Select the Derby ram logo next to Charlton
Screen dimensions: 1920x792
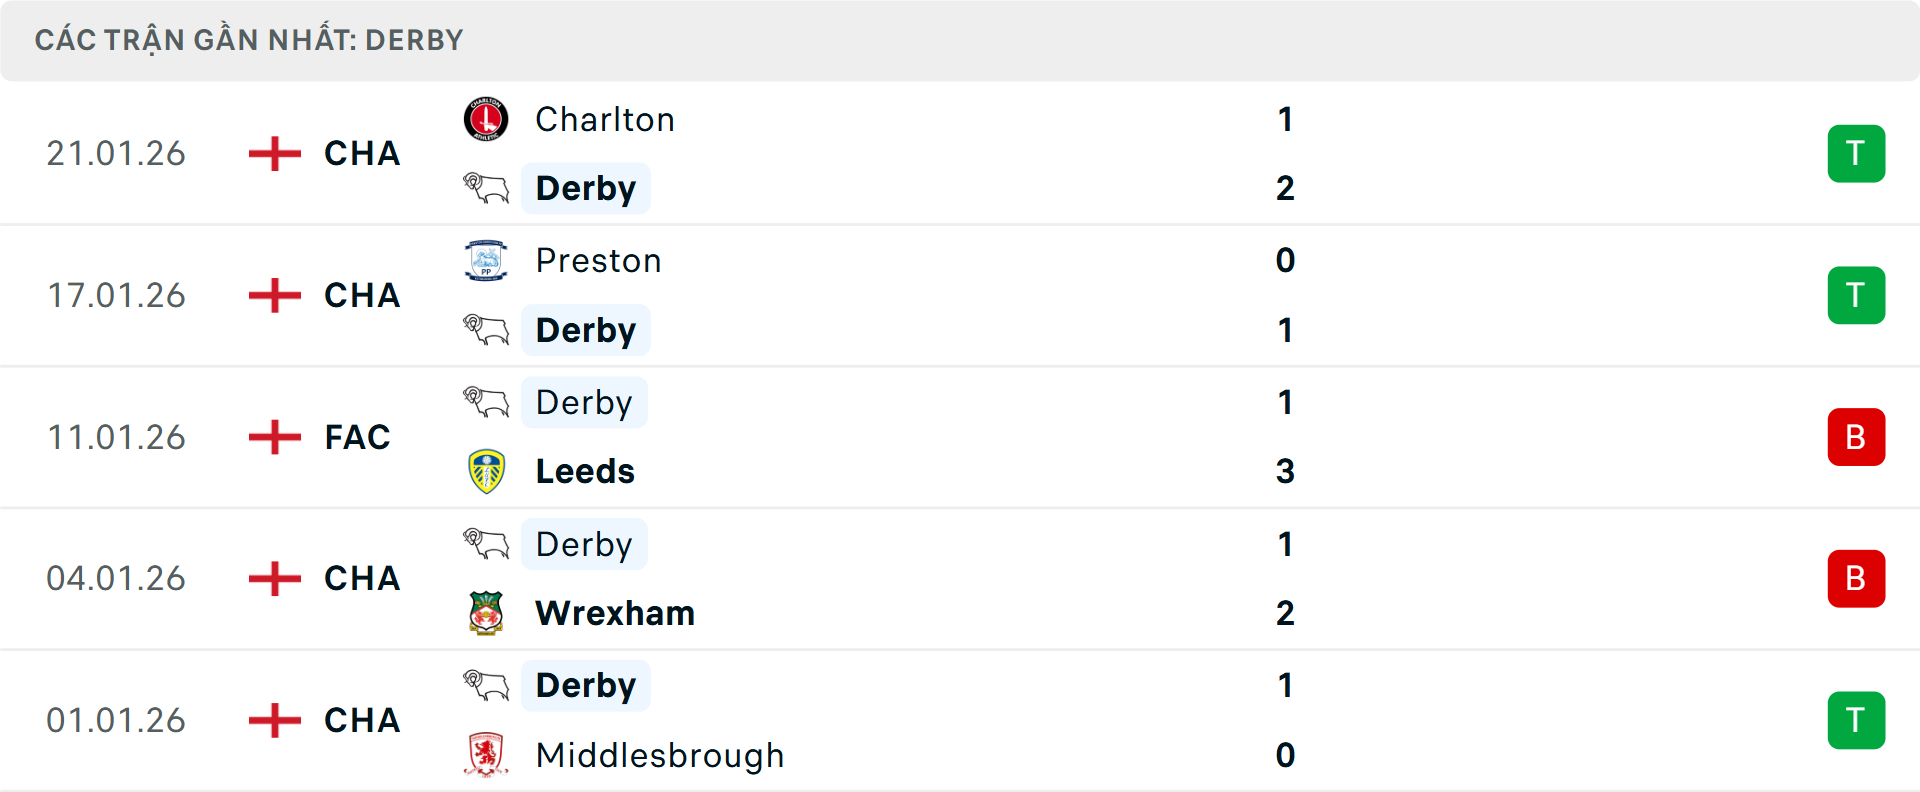coord(484,188)
